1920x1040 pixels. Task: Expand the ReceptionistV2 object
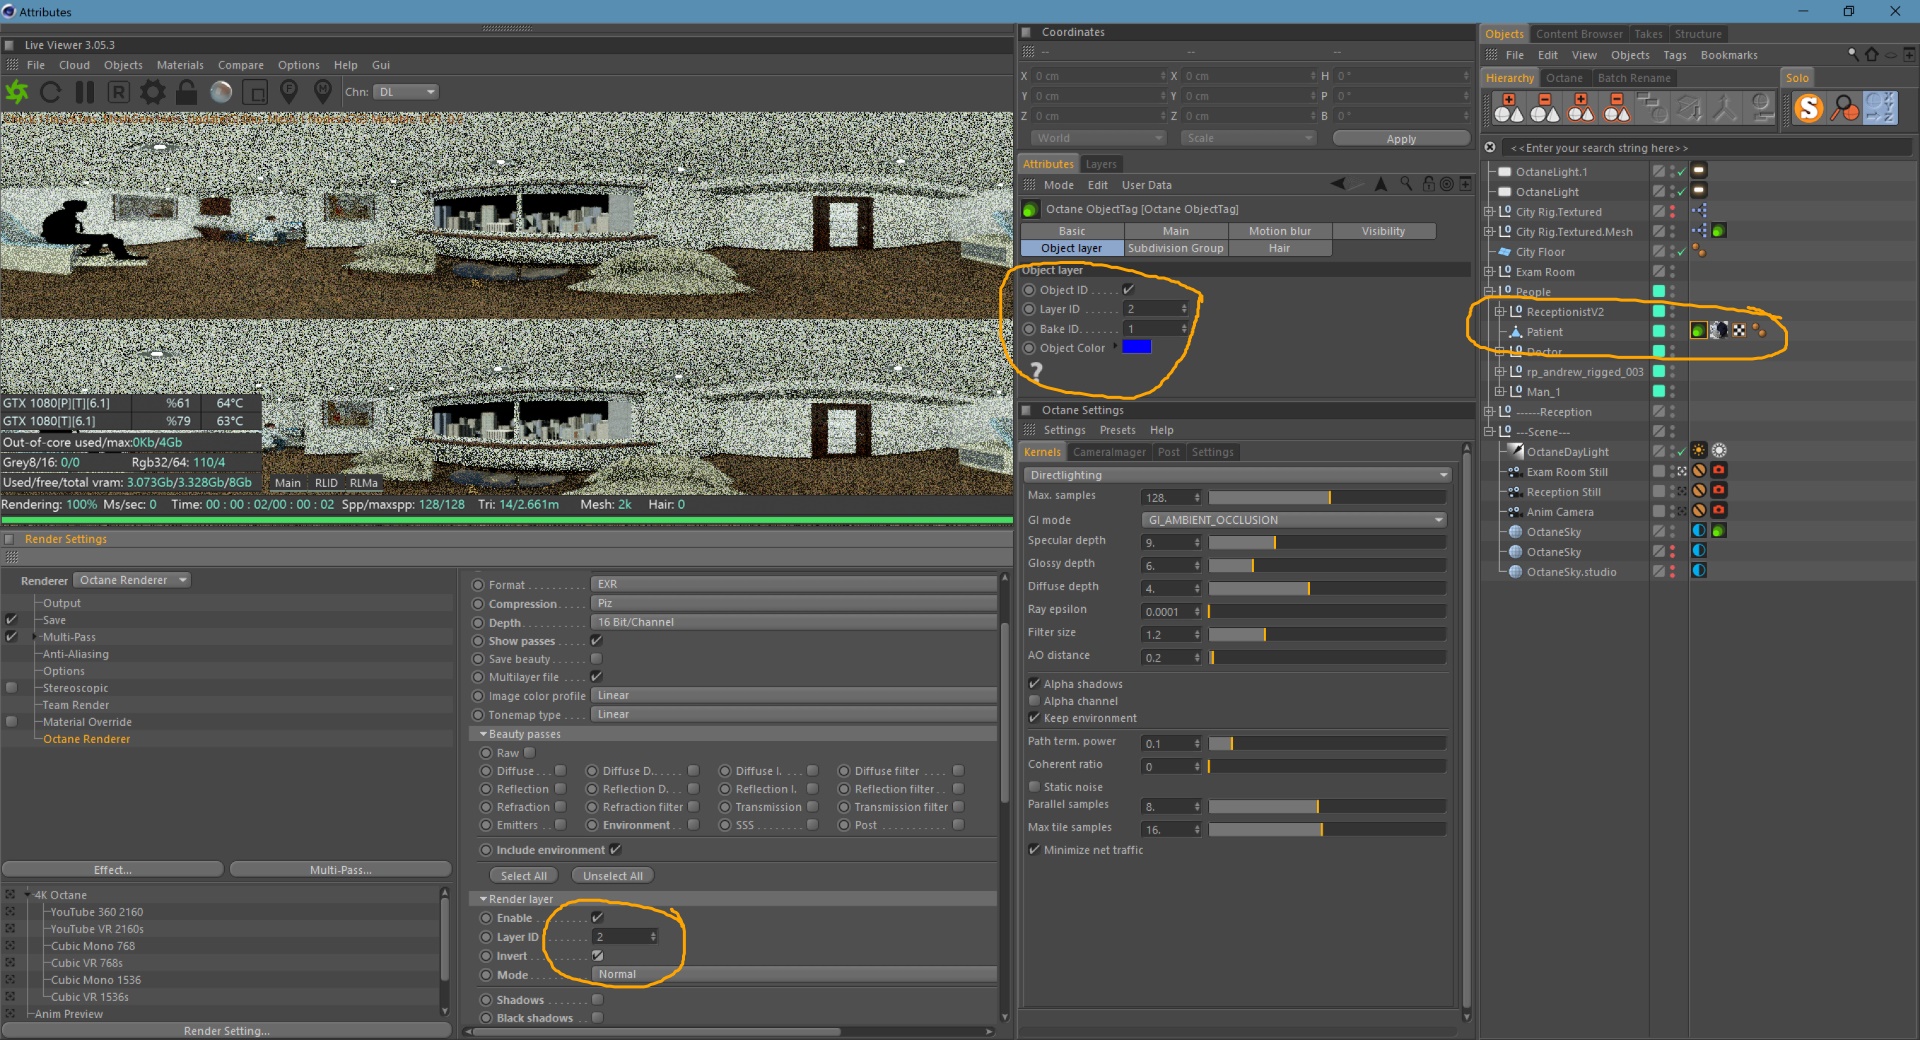tap(1500, 311)
